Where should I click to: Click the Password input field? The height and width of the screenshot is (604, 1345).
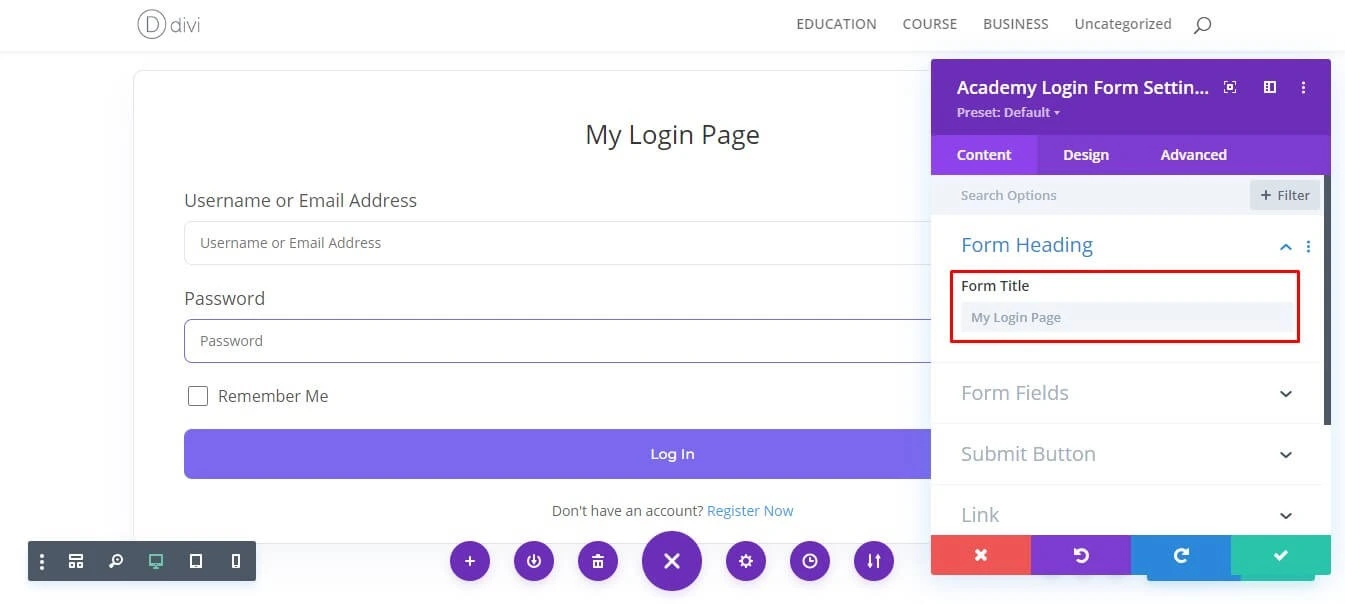coord(558,341)
